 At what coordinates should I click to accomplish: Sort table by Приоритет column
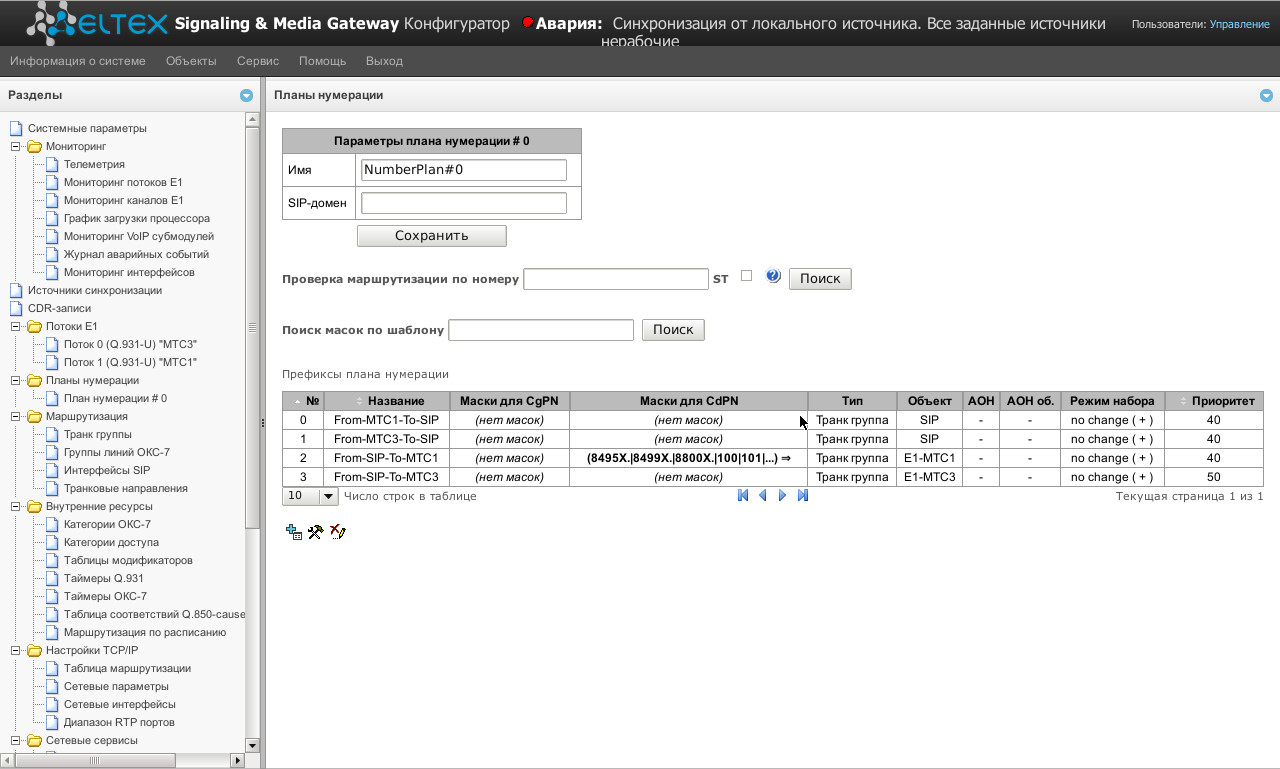click(x=1213, y=401)
